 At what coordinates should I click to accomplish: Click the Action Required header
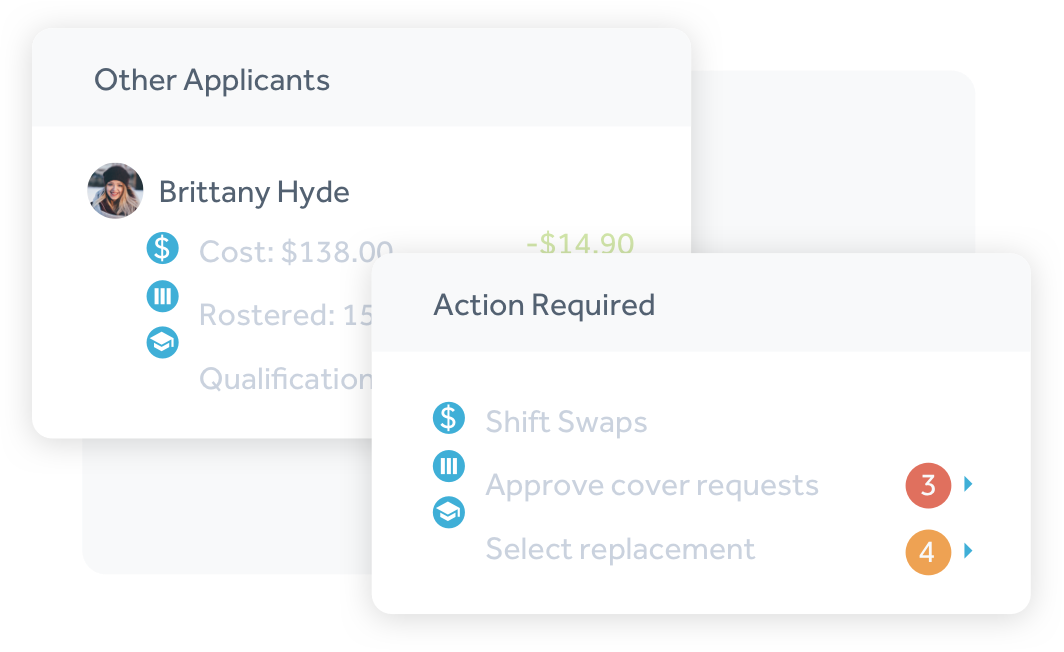pyautogui.click(x=544, y=305)
